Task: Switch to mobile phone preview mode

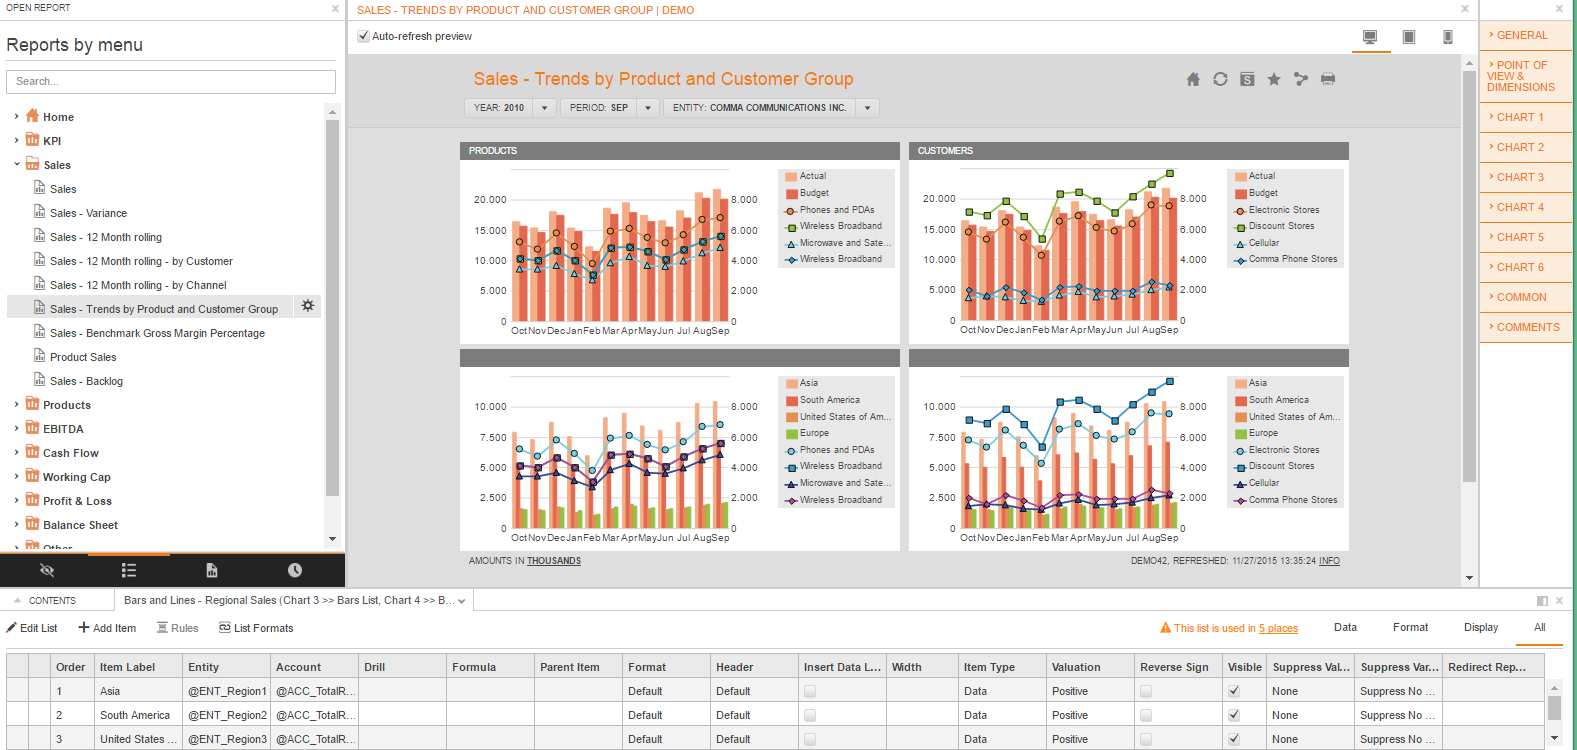Action: tap(1447, 37)
